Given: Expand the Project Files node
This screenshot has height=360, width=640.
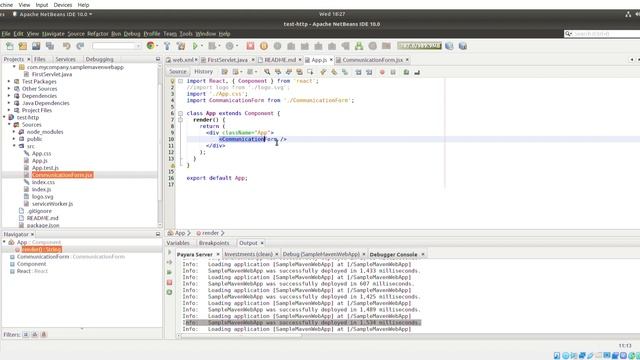Looking at the screenshot, I should click(x=9, y=110).
